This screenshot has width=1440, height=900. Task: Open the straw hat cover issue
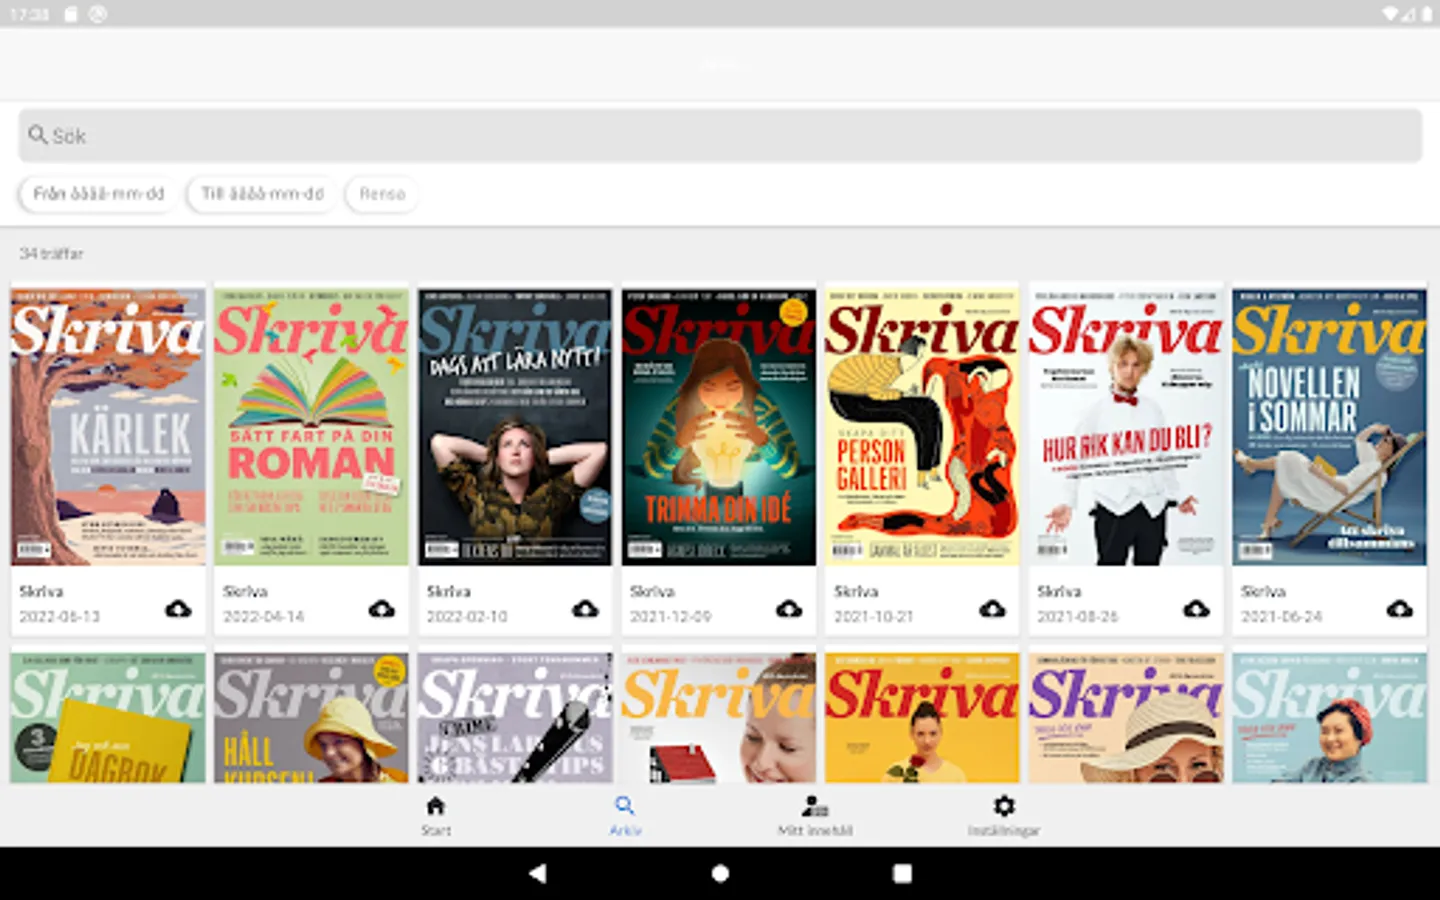click(1126, 717)
